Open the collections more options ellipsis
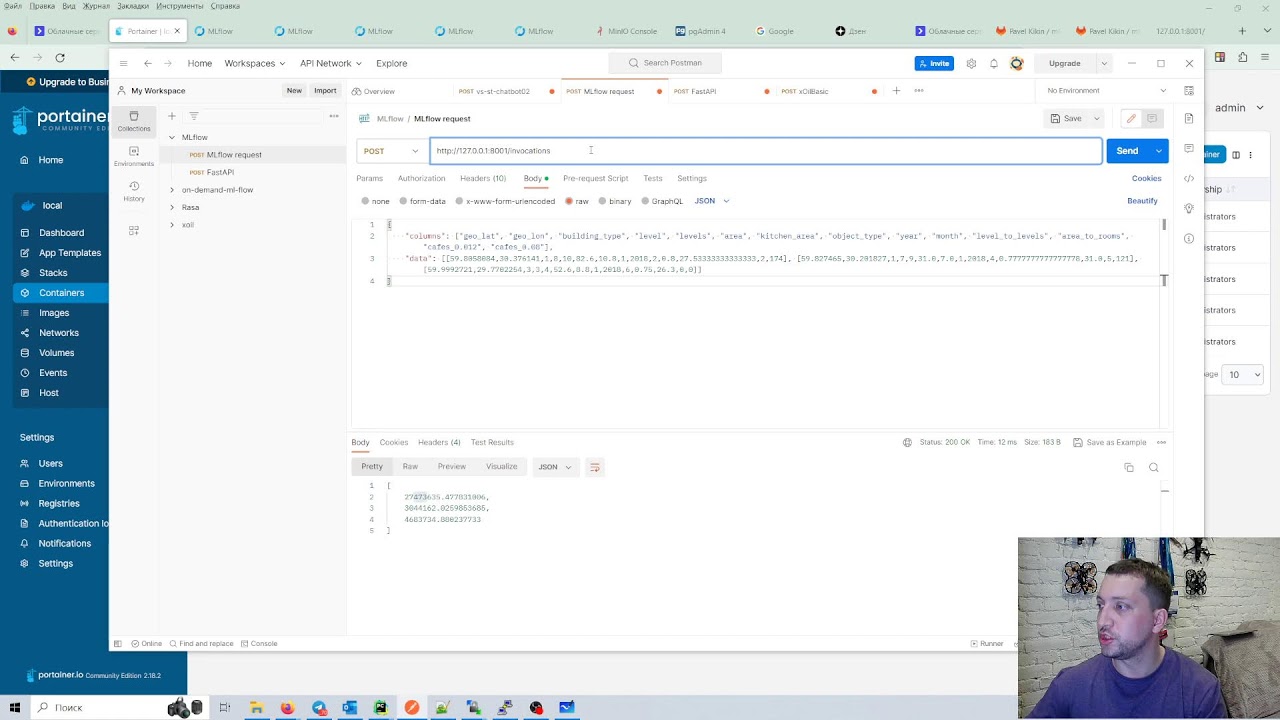 click(x=334, y=116)
